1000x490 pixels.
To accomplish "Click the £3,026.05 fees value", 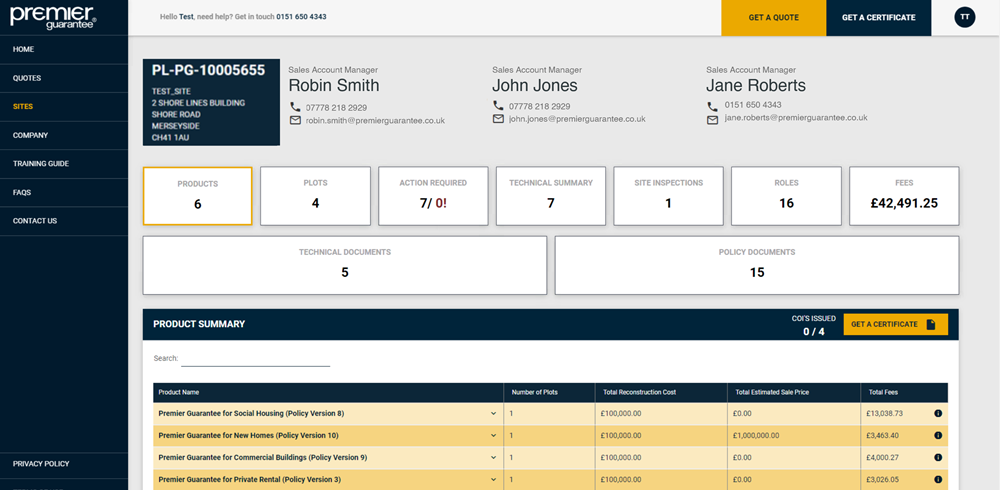I will click(x=883, y=479).
